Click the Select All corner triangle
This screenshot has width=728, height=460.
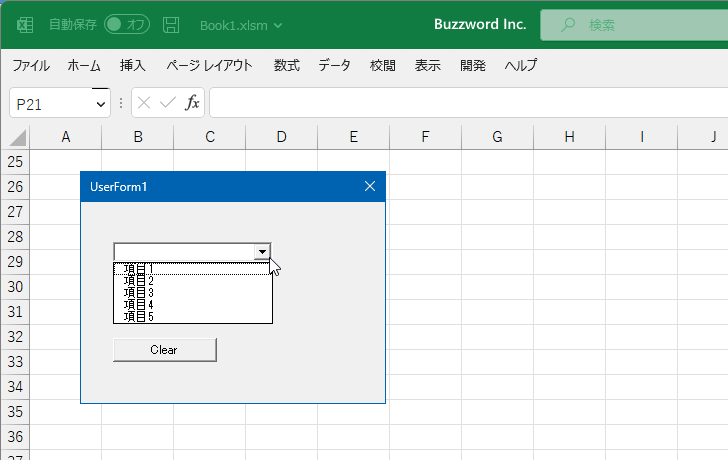[17, 138]
